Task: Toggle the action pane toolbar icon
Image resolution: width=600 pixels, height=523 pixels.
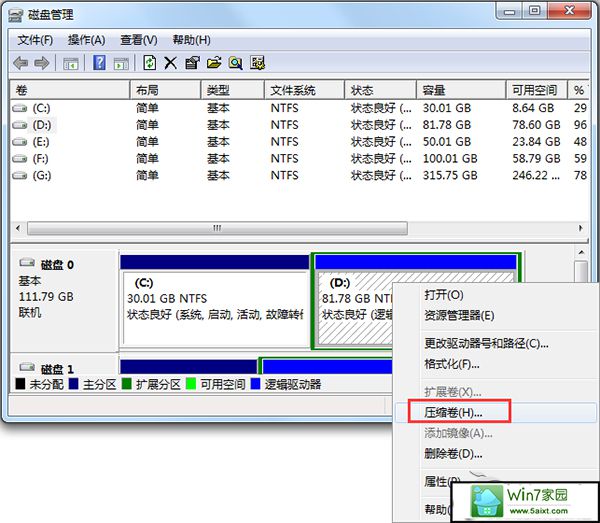Action: [122, 63]
